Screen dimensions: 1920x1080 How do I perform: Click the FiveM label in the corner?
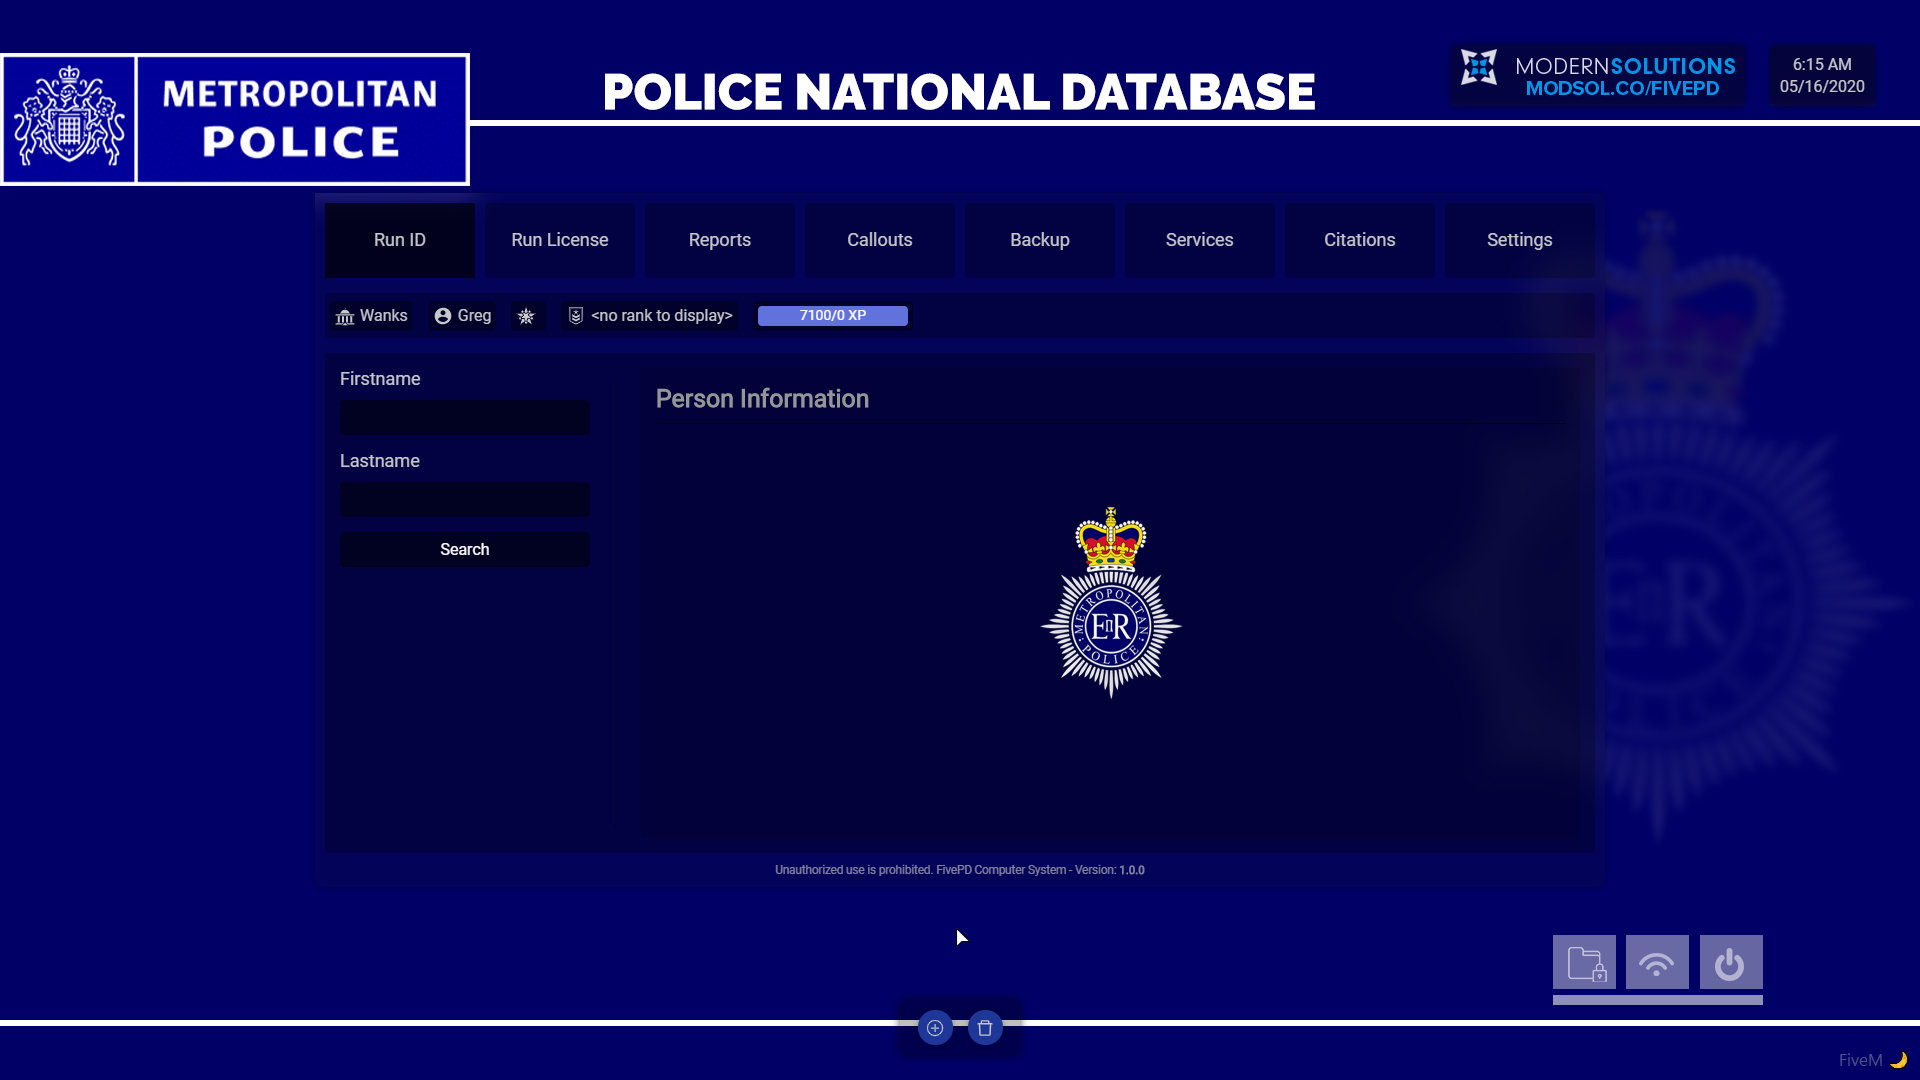click(1860, 1060)
